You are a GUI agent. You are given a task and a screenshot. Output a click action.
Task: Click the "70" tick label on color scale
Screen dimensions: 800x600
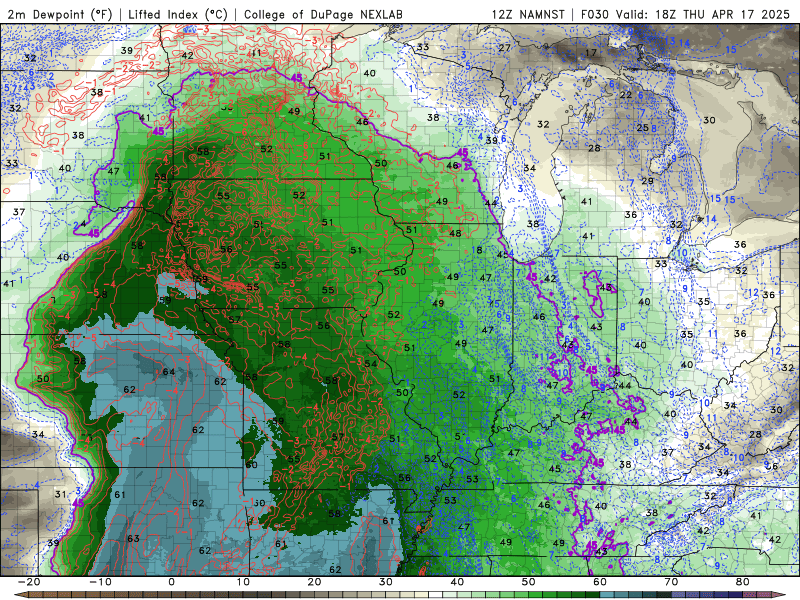(x=671, y=582)
